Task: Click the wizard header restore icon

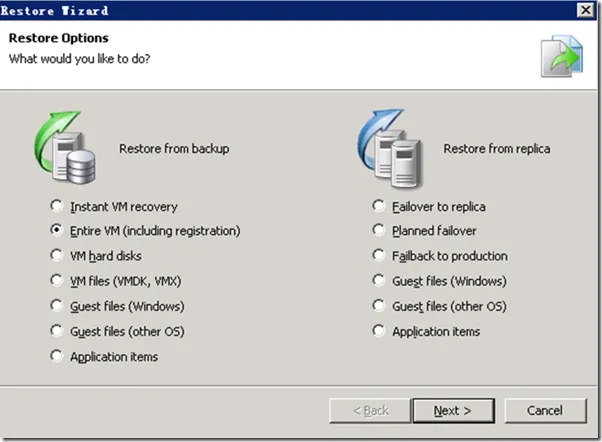Action: [559, 57]
